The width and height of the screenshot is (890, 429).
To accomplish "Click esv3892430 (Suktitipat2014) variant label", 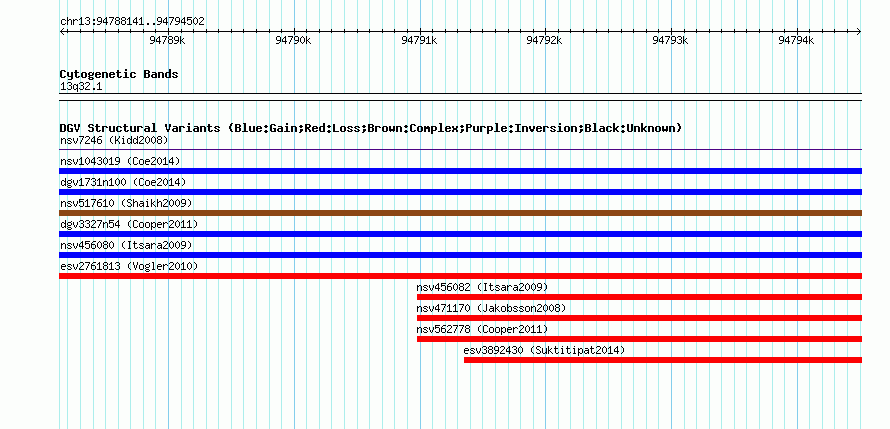I will point(544,350).
